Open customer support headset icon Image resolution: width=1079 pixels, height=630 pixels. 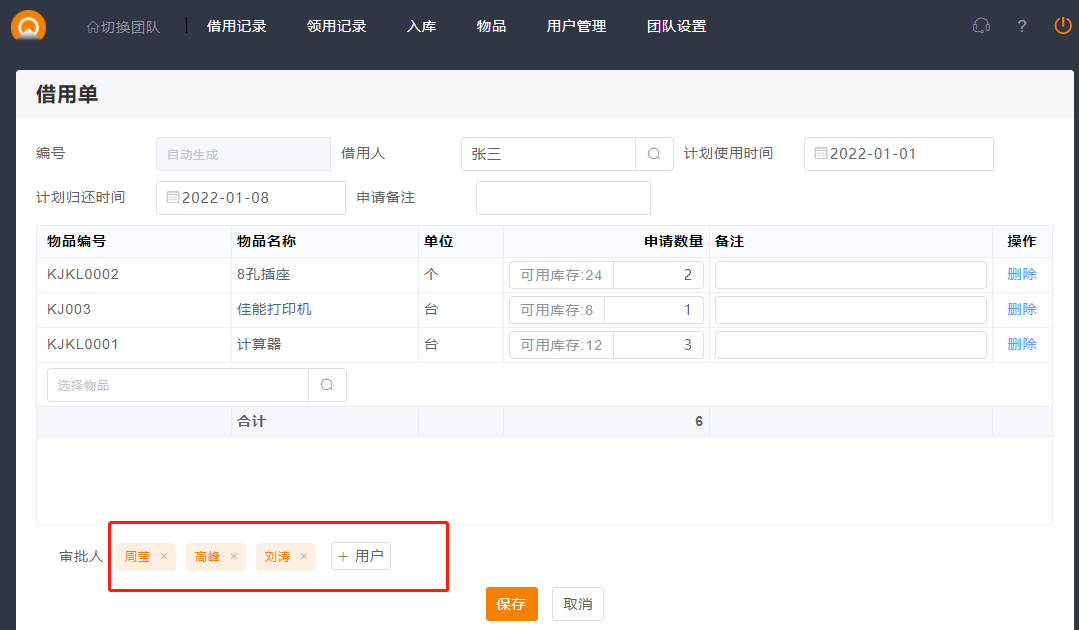point(981,26)
